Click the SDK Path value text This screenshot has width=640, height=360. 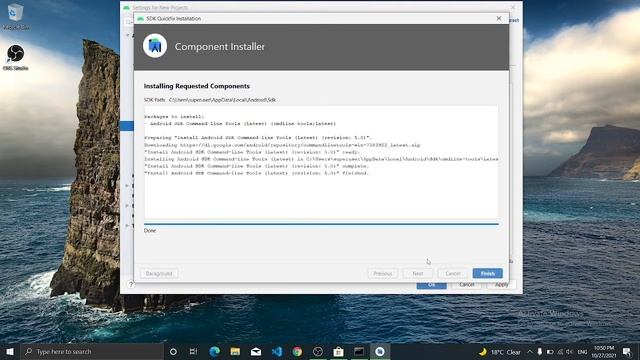point(222,100)
